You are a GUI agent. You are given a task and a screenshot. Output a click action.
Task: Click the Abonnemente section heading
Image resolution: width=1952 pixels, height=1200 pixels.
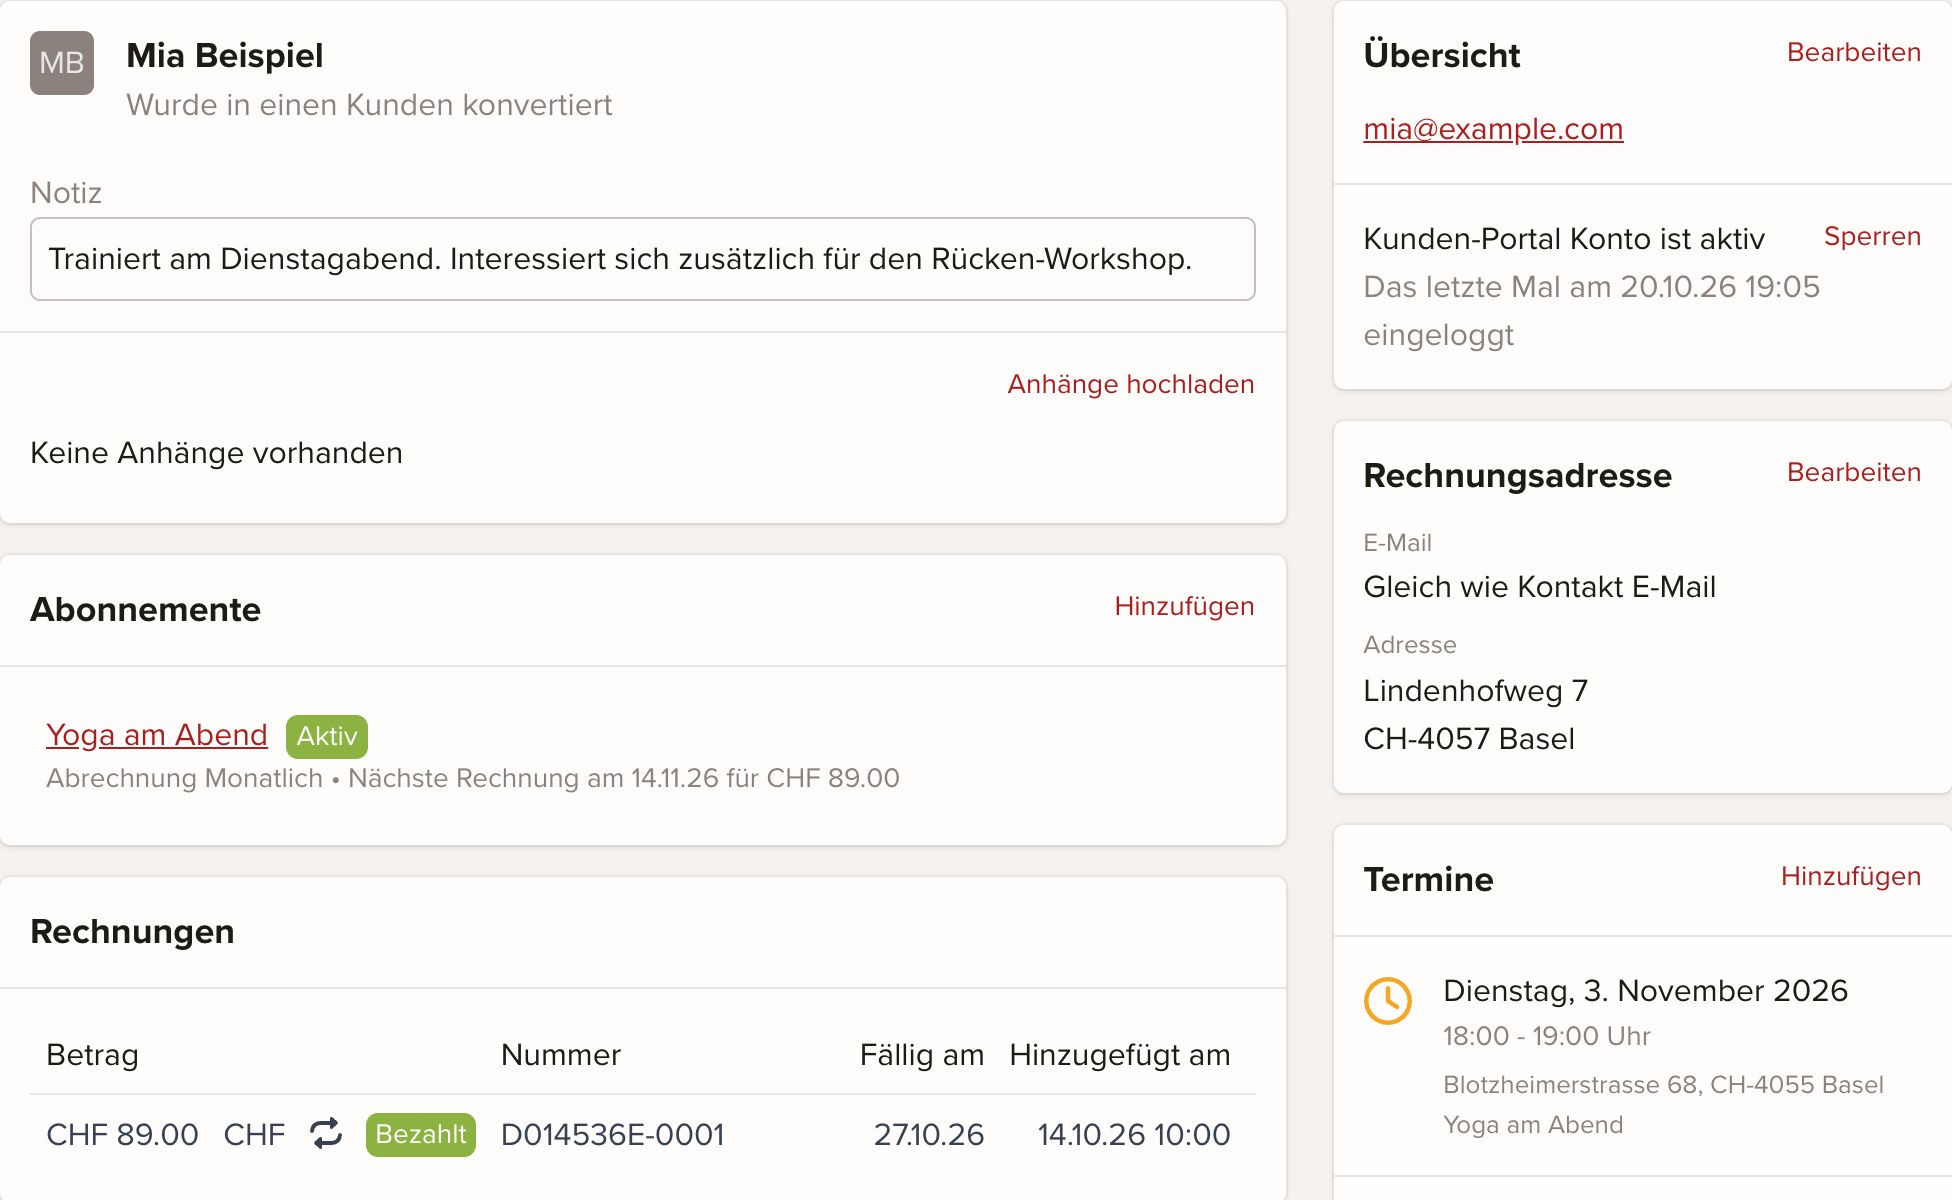click(x=146, y=609)
